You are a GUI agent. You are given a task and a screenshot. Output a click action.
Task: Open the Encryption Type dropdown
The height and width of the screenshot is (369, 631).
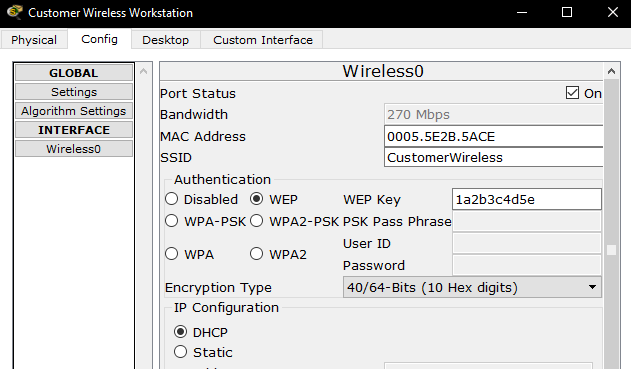[472, 287]
